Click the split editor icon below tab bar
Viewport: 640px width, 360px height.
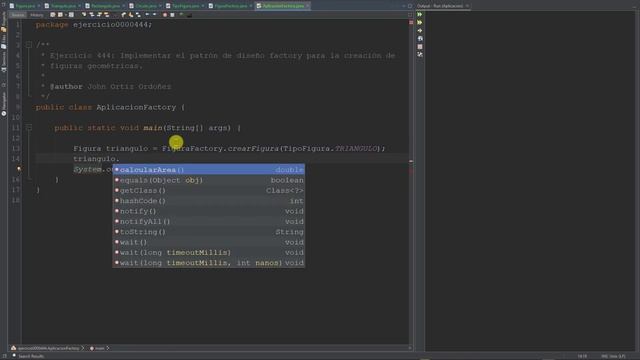(x=410, y=15)
